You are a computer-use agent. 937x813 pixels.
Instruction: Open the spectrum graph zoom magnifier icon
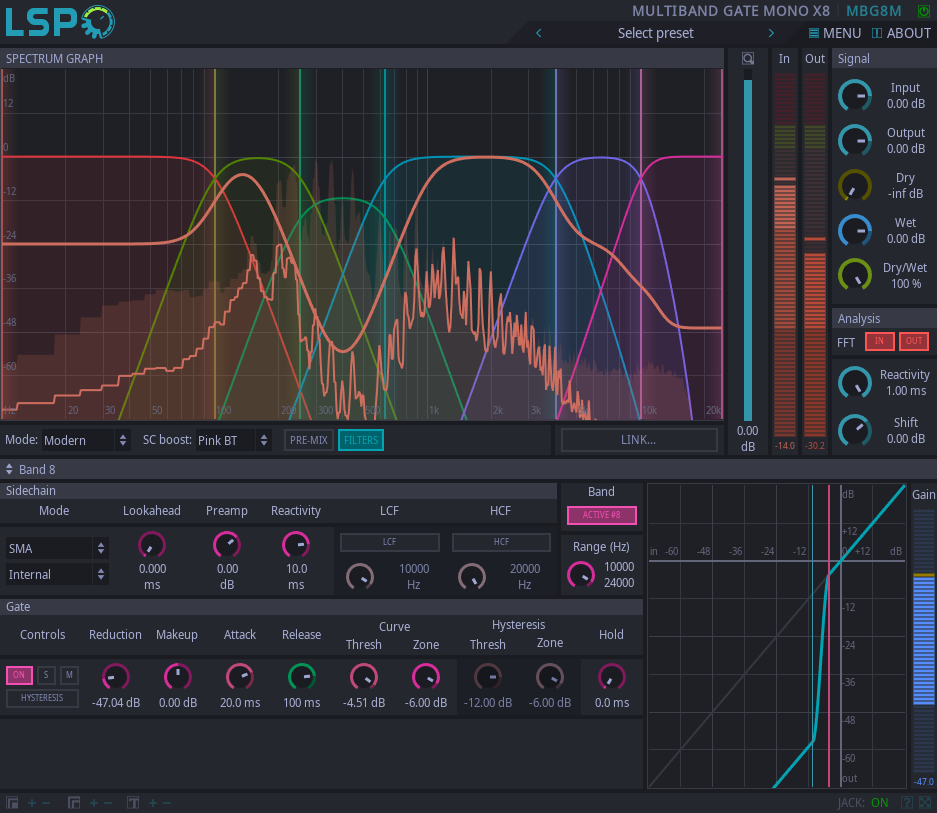coord(747,58)
